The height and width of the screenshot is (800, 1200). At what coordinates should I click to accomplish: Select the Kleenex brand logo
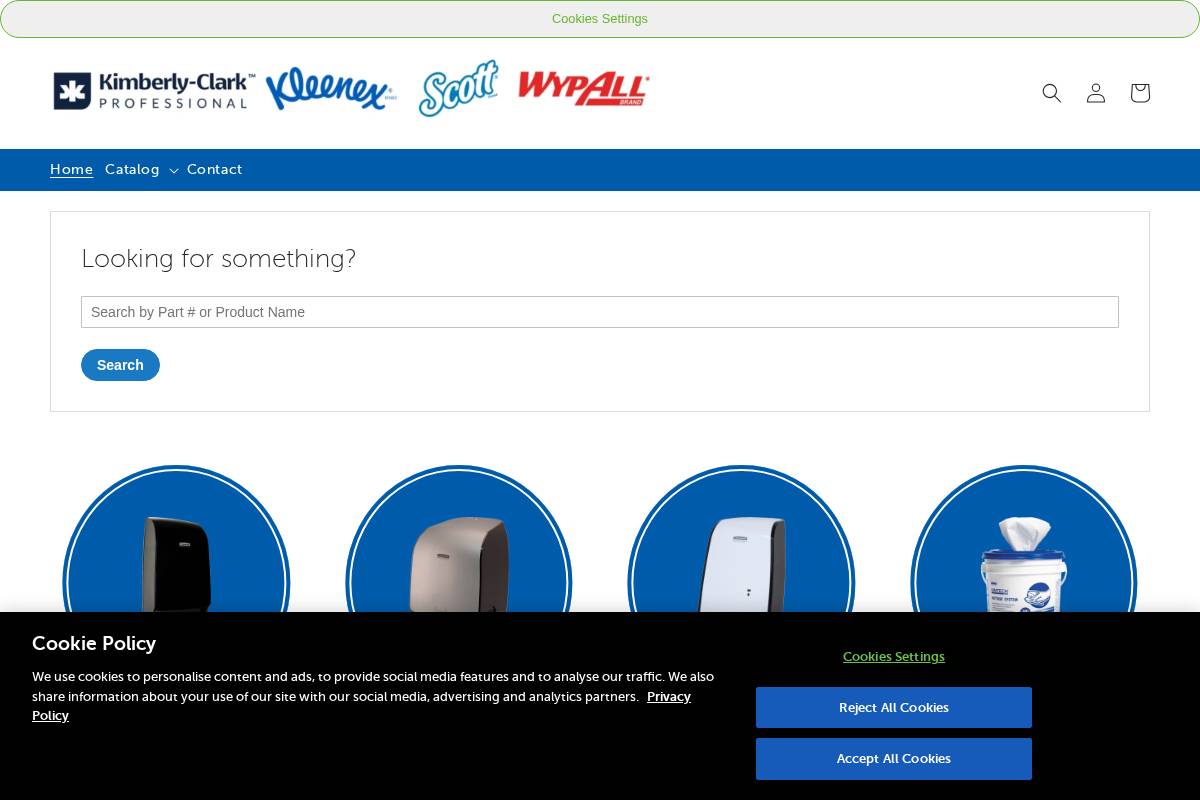click(x=331, y=89)
